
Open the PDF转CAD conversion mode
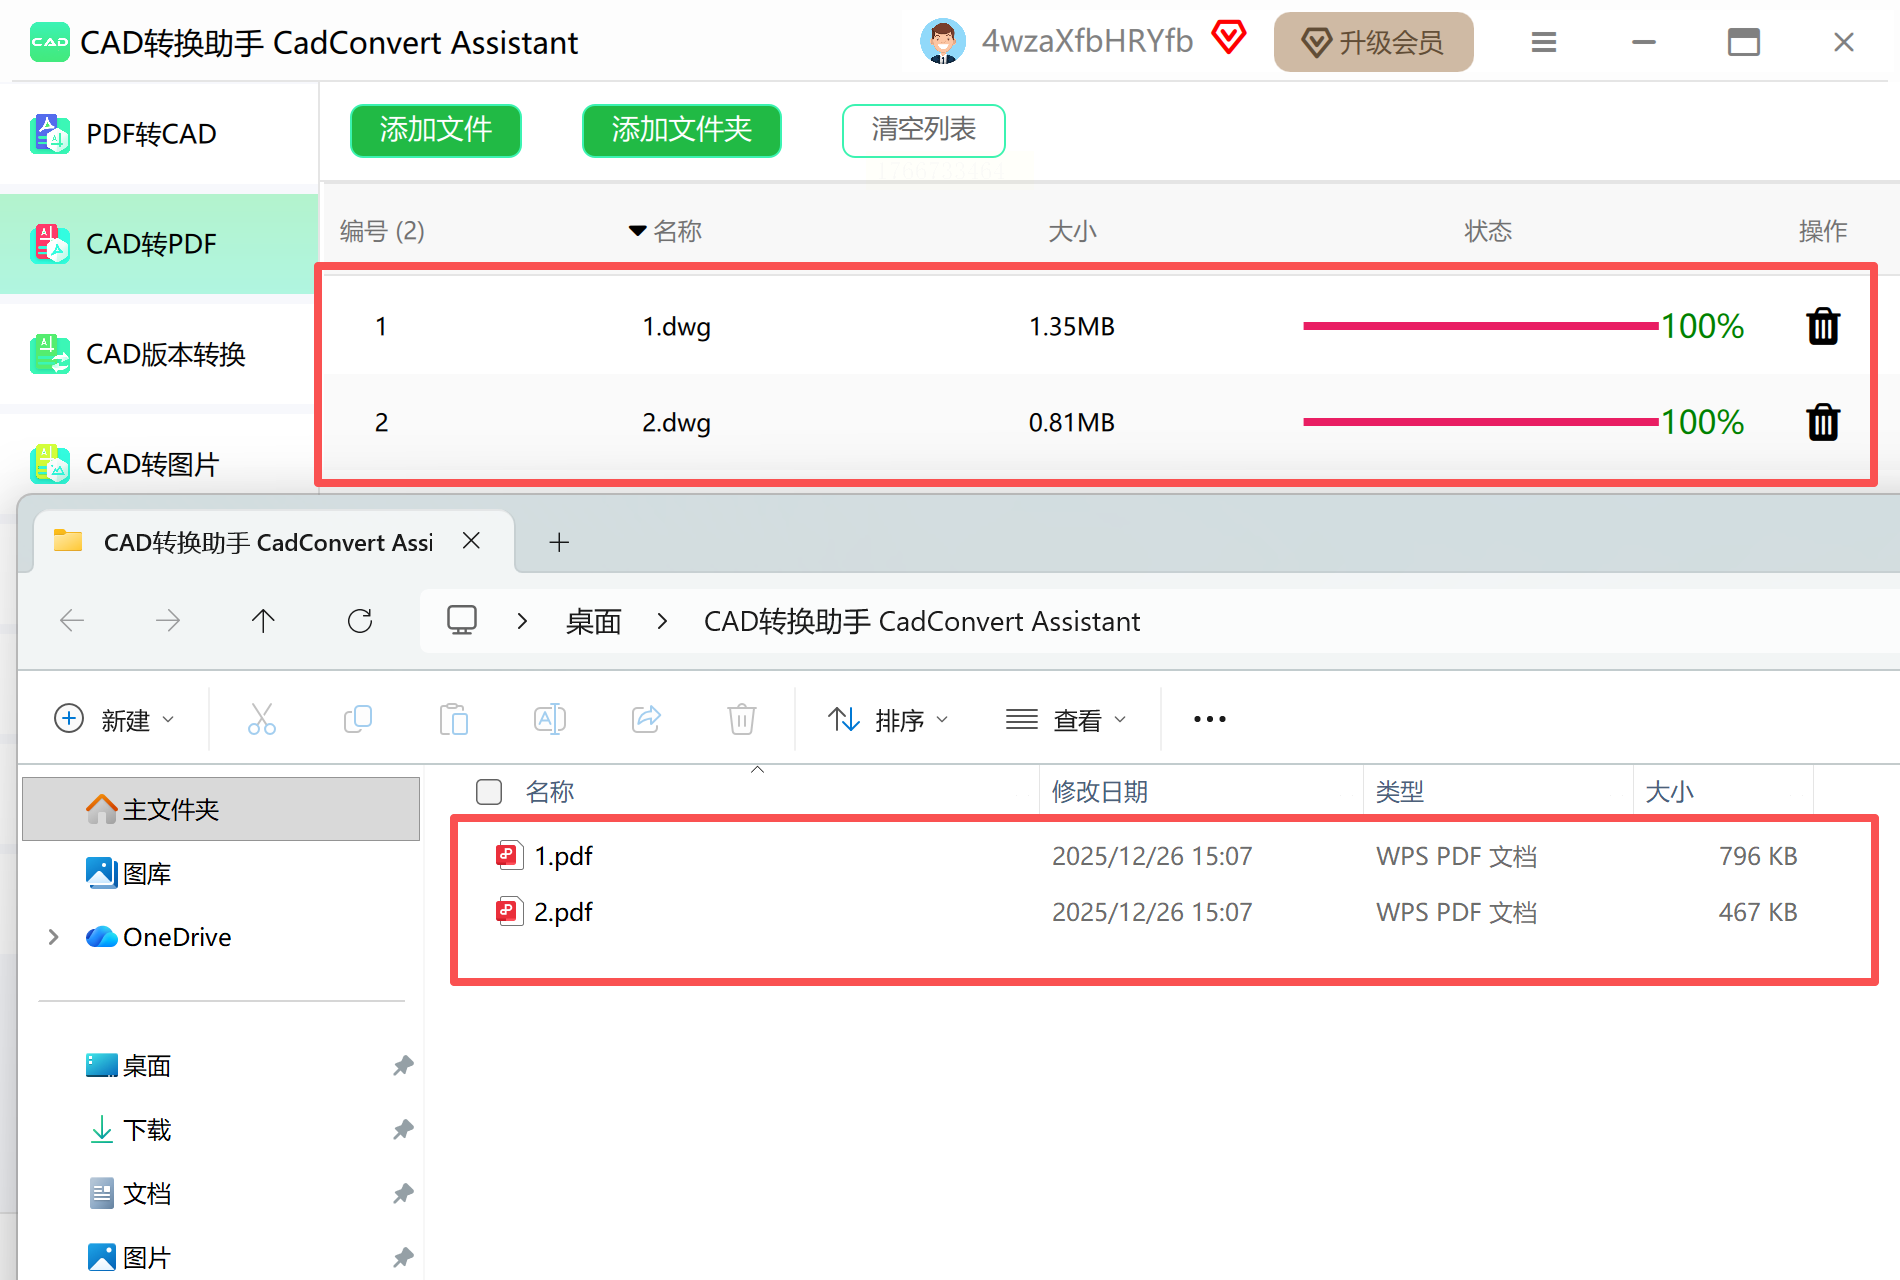pyautogui.click(x=159, y=134)
